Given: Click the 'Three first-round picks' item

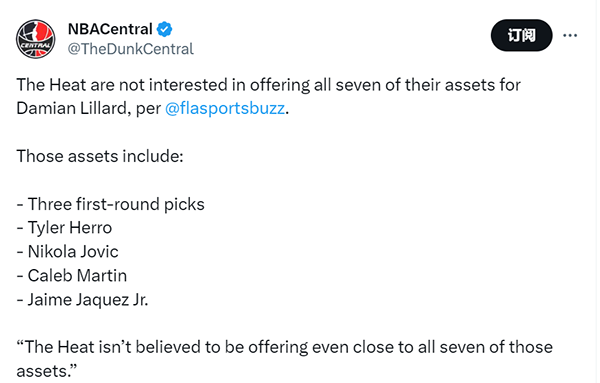Looking at the screenshot, I should pos(111,204).
